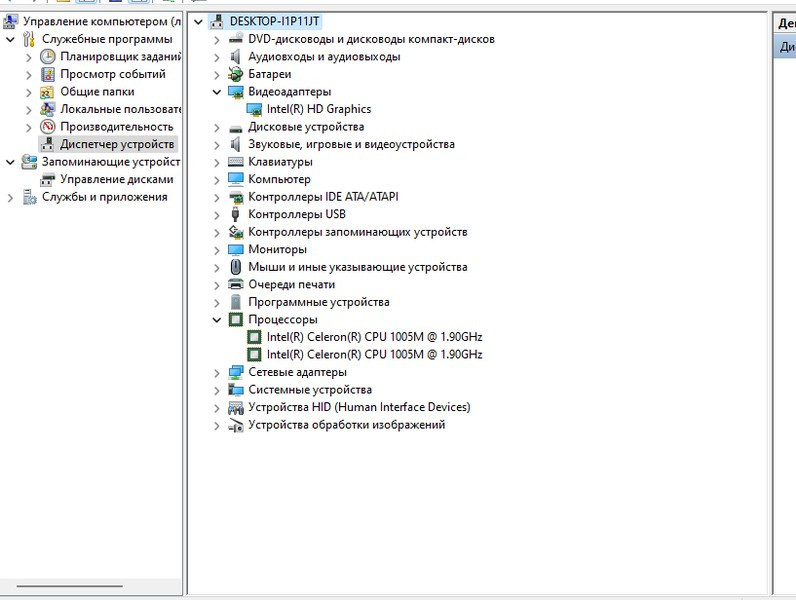Select Диспетчер устройств in the left tree

(117, 144)
